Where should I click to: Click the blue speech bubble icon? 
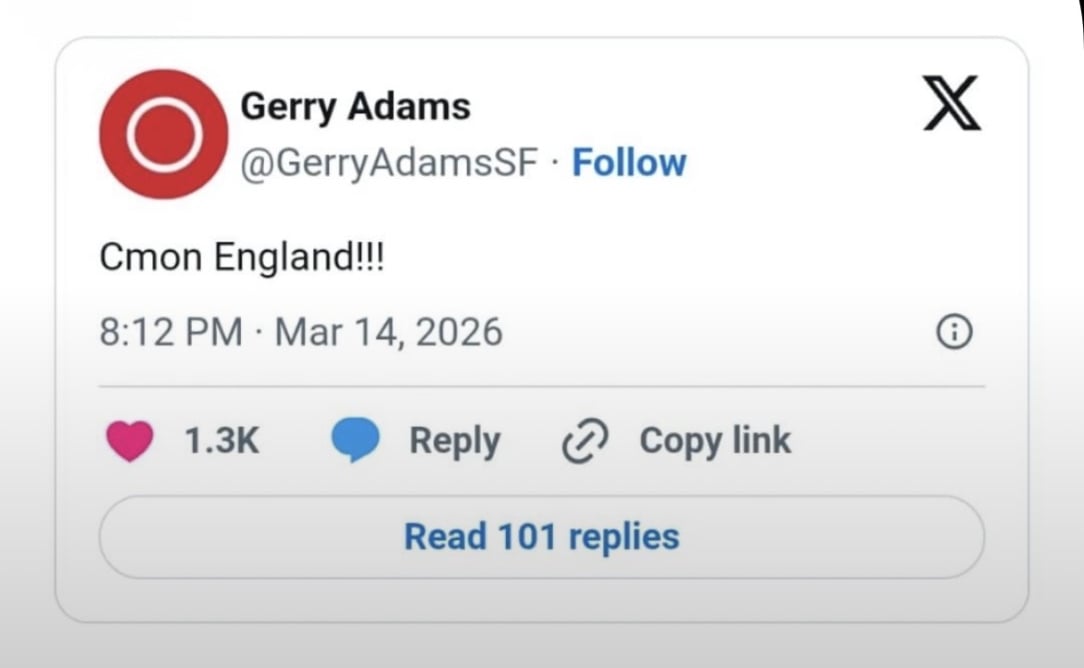pos(355,440)
